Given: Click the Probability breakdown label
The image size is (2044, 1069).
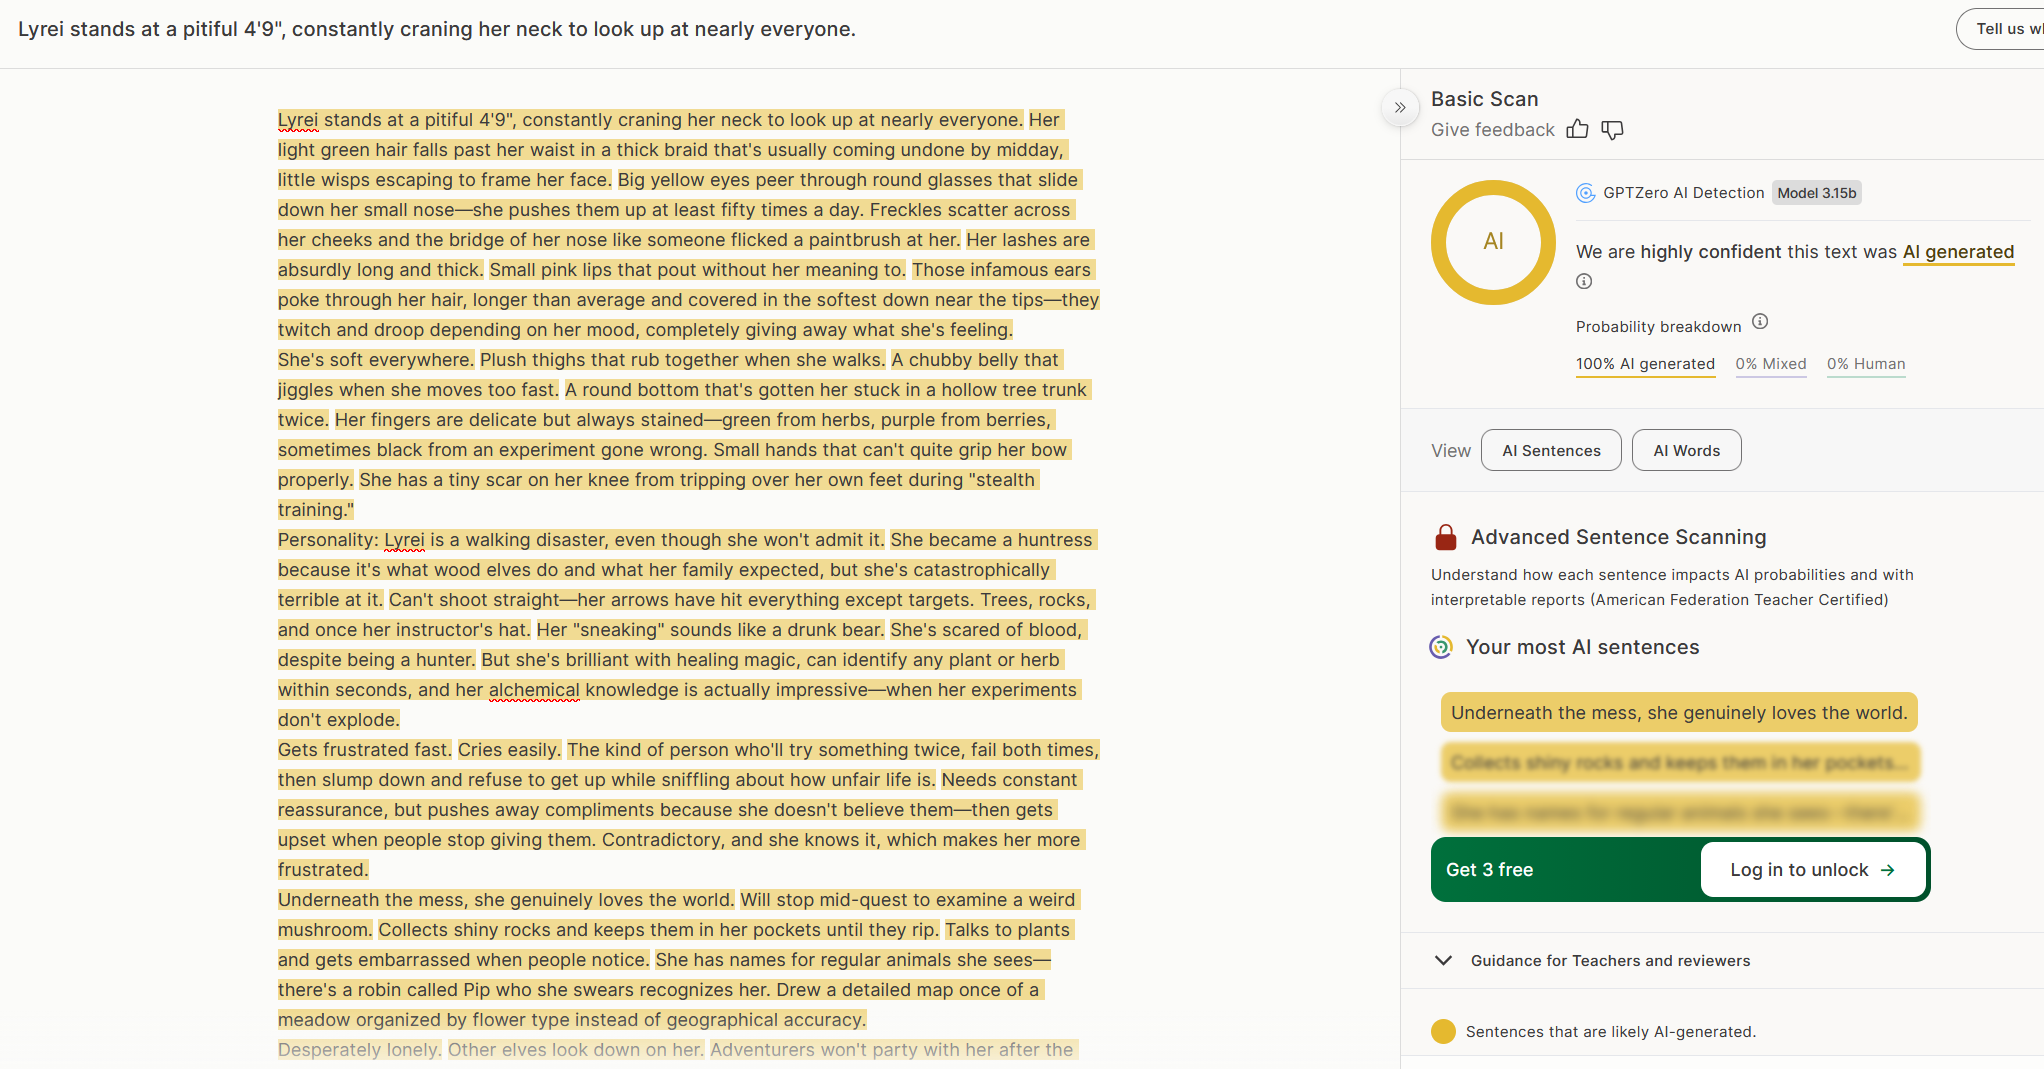Looking at the screenshot, I should [x=1658, y=327].
